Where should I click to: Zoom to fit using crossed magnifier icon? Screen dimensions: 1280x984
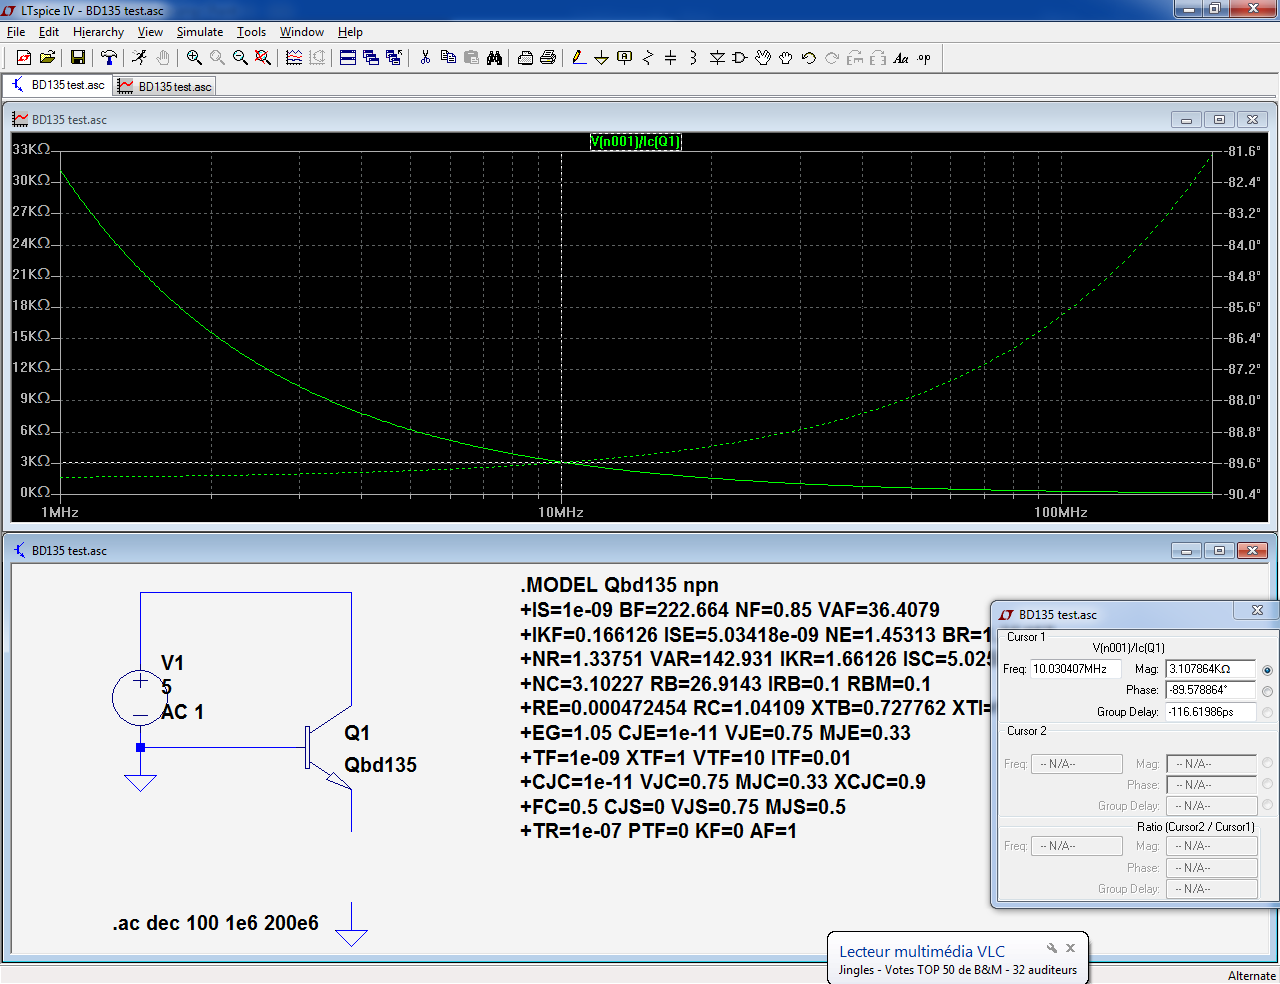pos(263,58)
